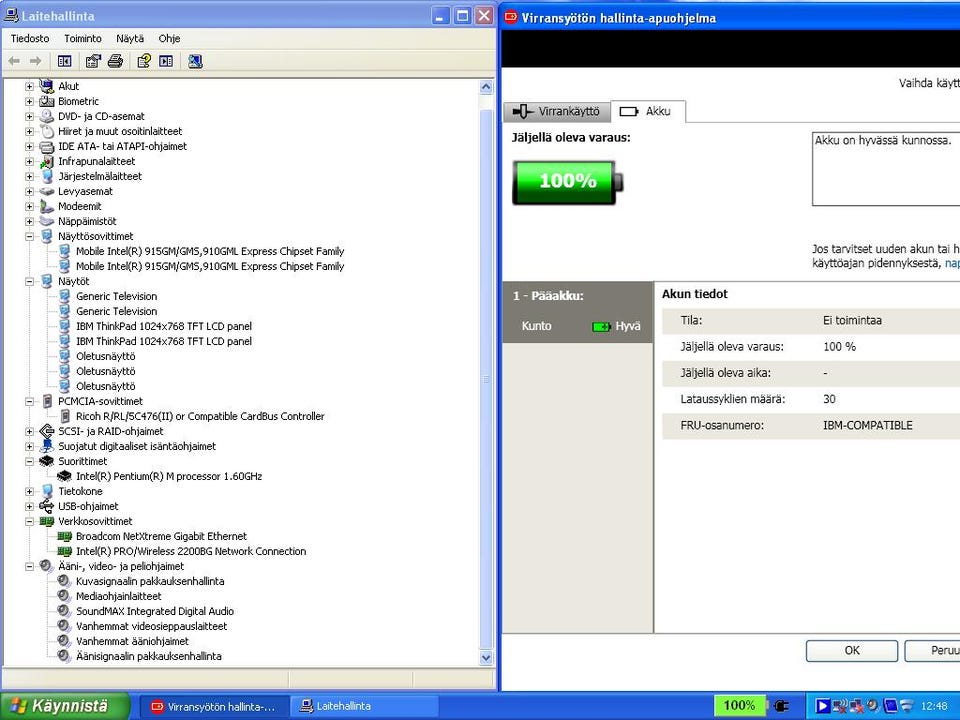Click the 12:48 taskbar clock

[933, 707]
